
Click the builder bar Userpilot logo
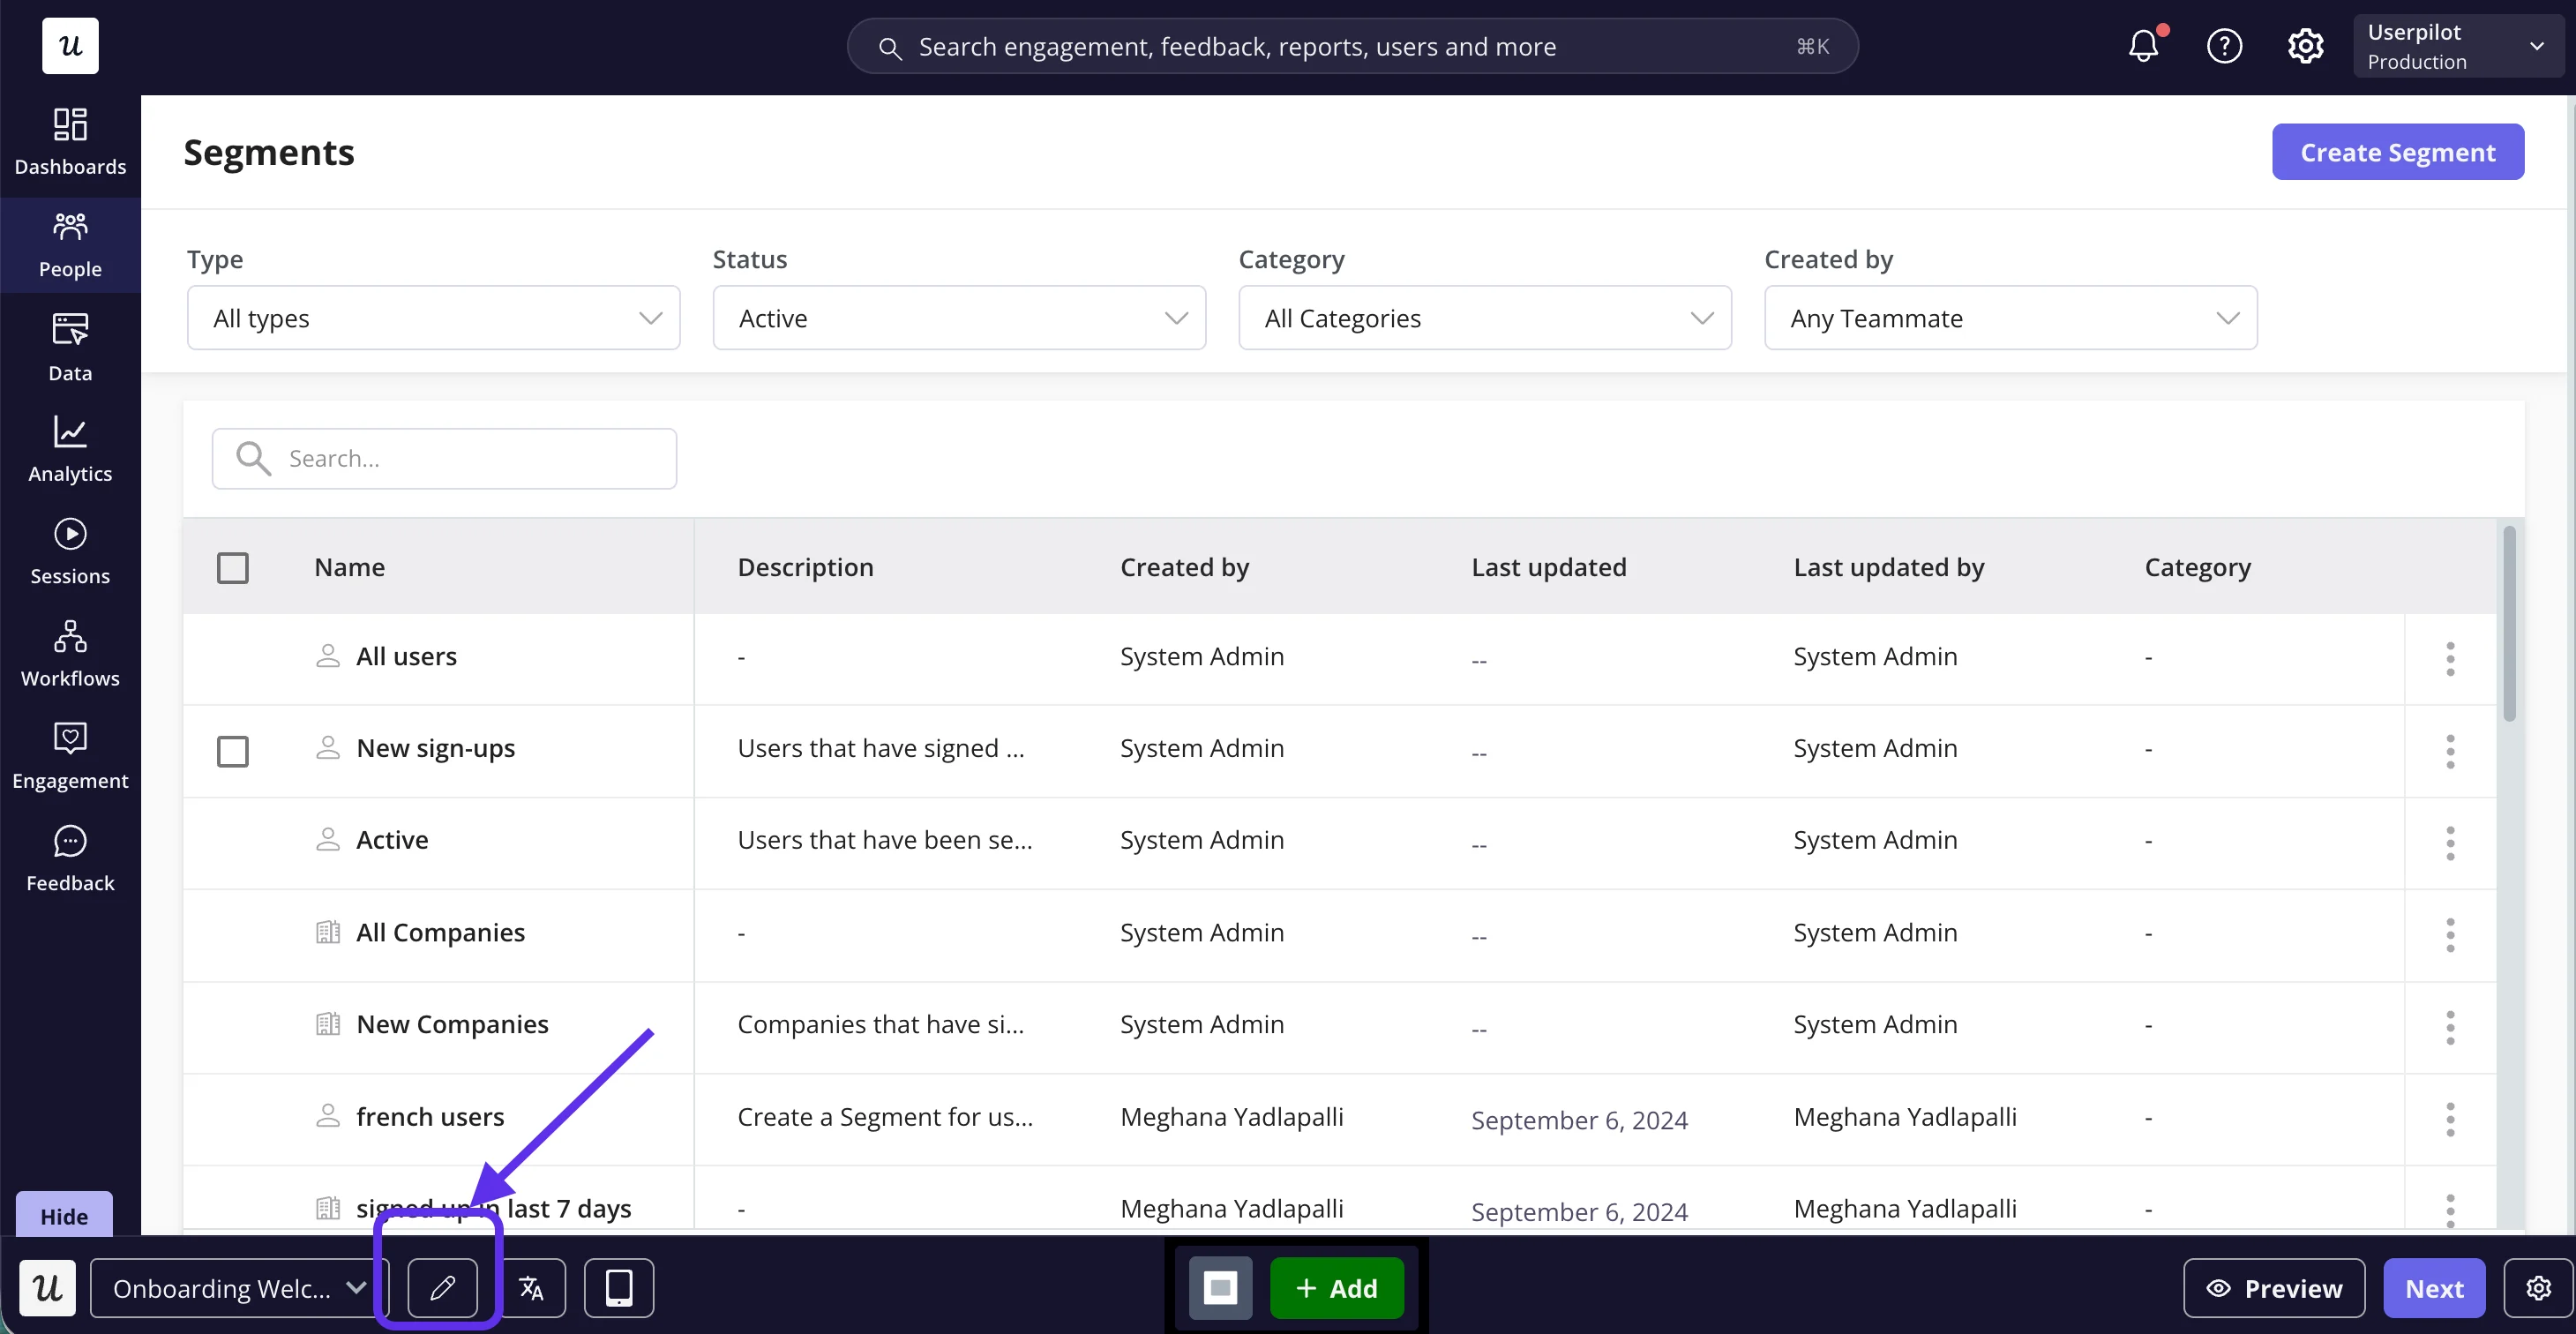(x=47, y=1288)
